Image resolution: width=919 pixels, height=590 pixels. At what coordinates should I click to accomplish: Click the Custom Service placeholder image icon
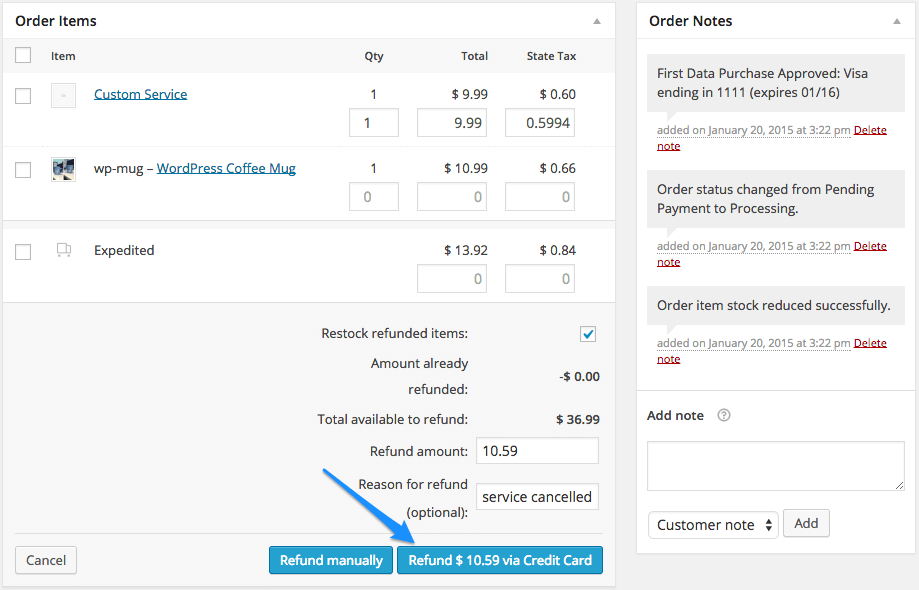click(64, 93)
